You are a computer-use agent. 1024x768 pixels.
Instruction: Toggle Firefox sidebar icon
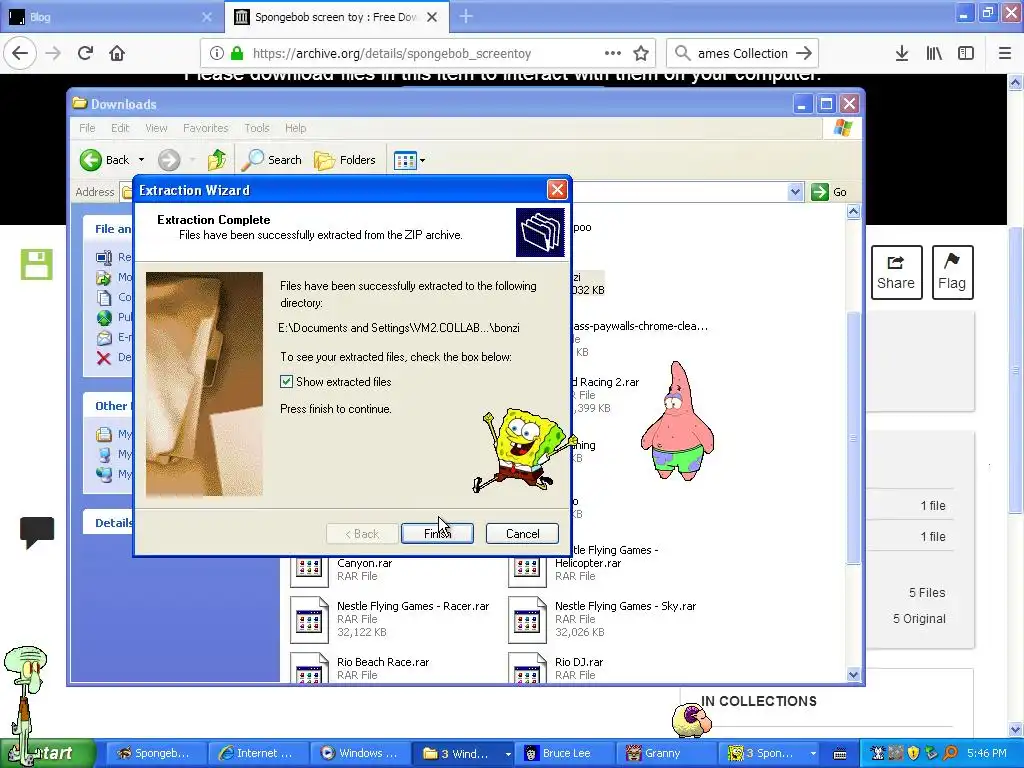click(966, 54)
